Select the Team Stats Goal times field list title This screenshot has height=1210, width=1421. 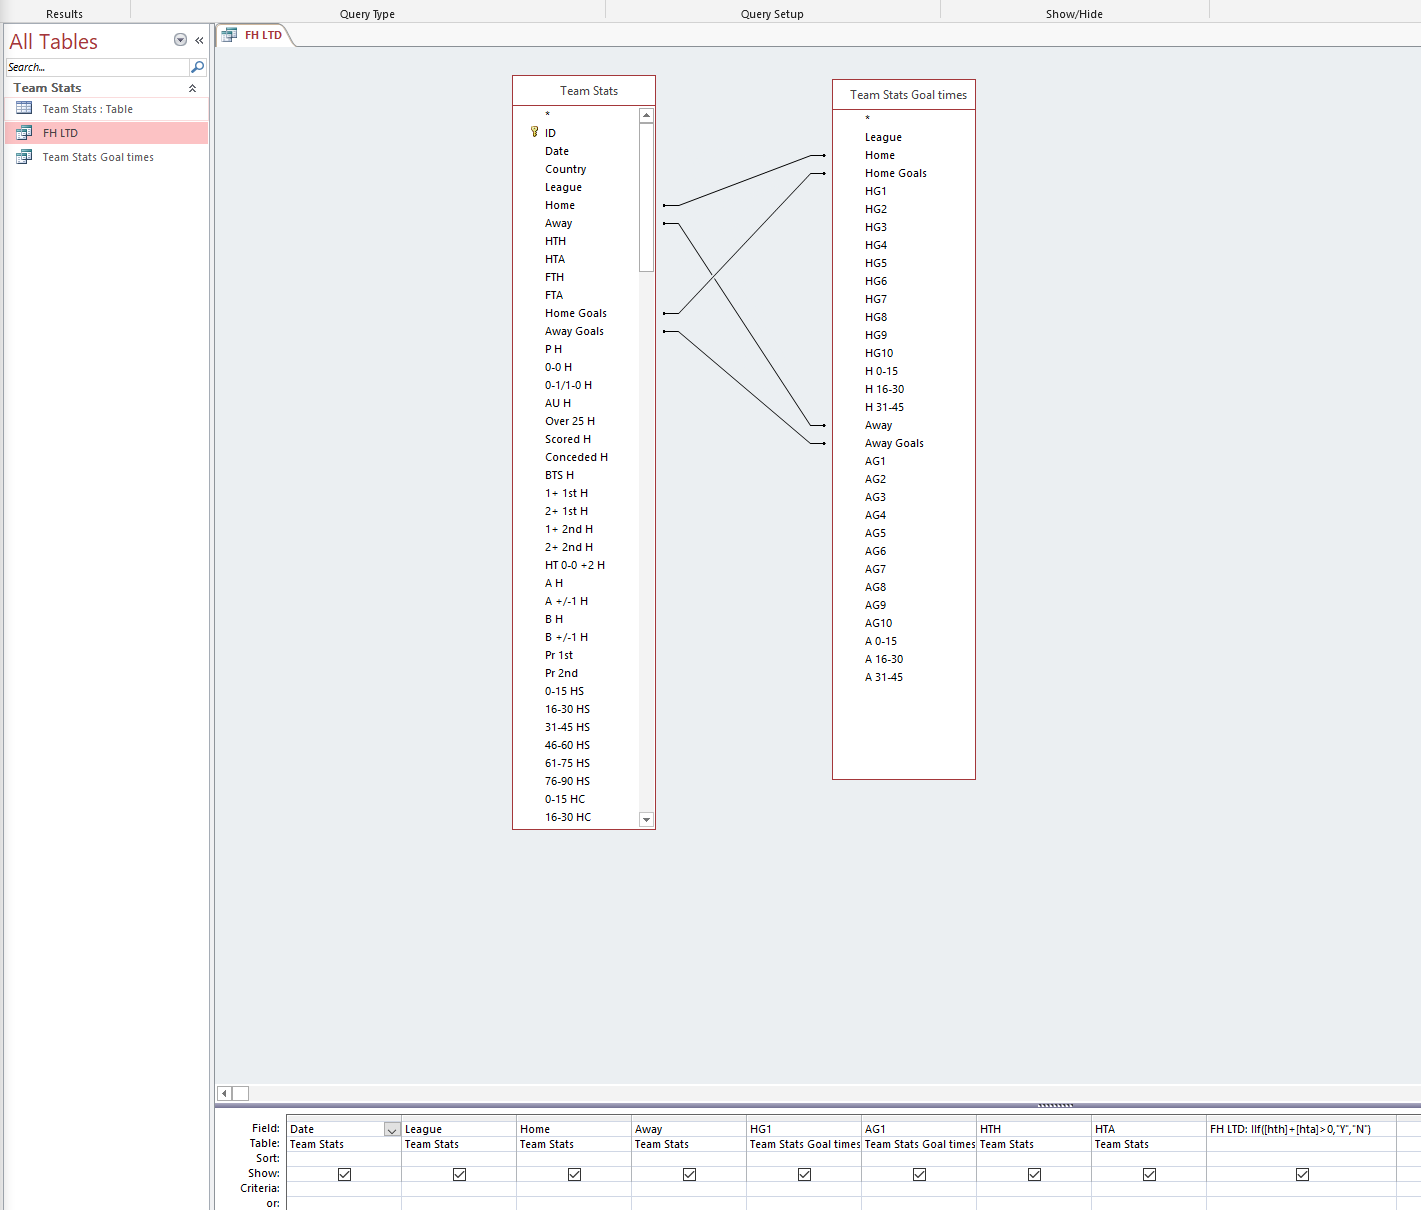click(x=904, y=95)
